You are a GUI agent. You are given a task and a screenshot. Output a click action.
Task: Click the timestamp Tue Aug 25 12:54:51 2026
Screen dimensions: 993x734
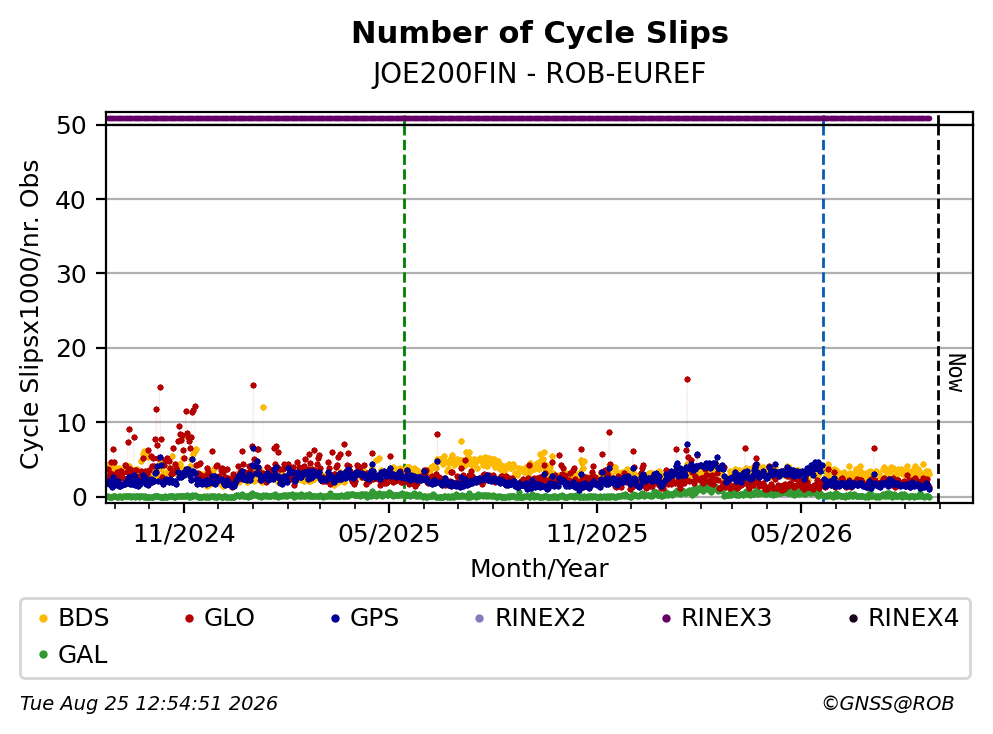pos(149,704)
